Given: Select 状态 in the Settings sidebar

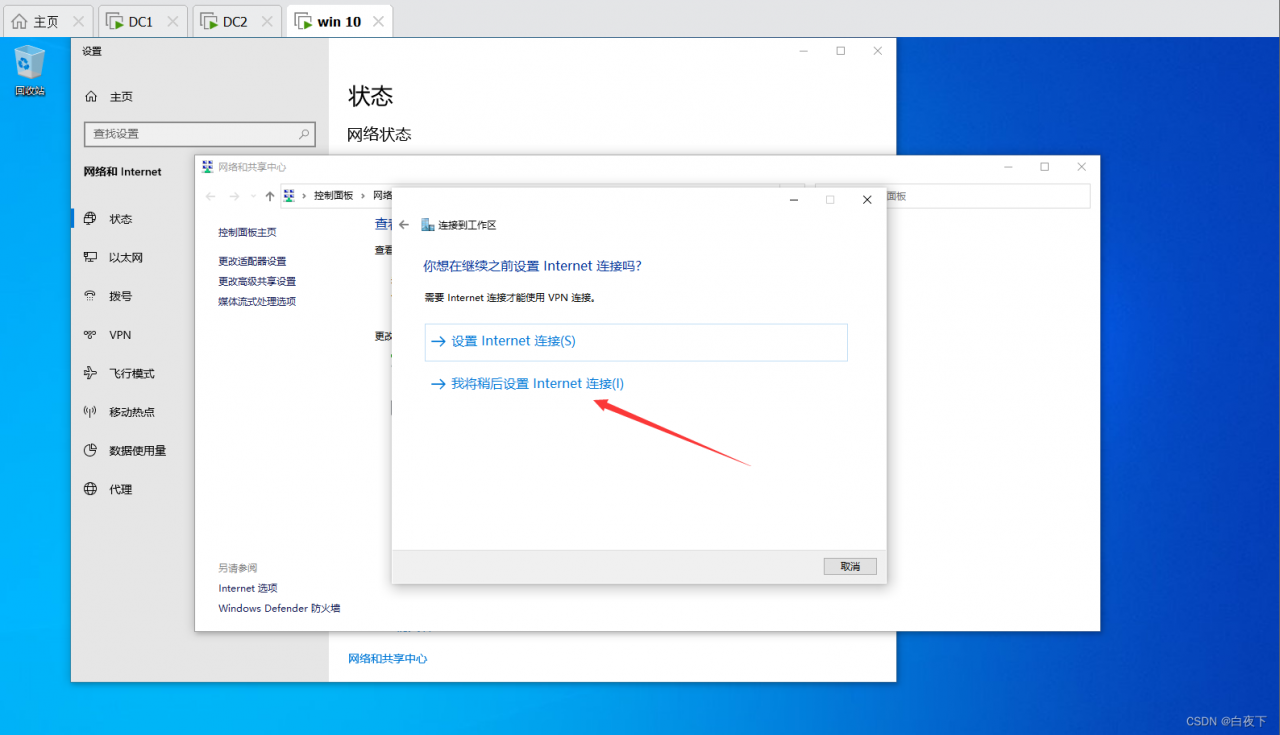Looking at the screenshot, I should click(x=109, y=219).
